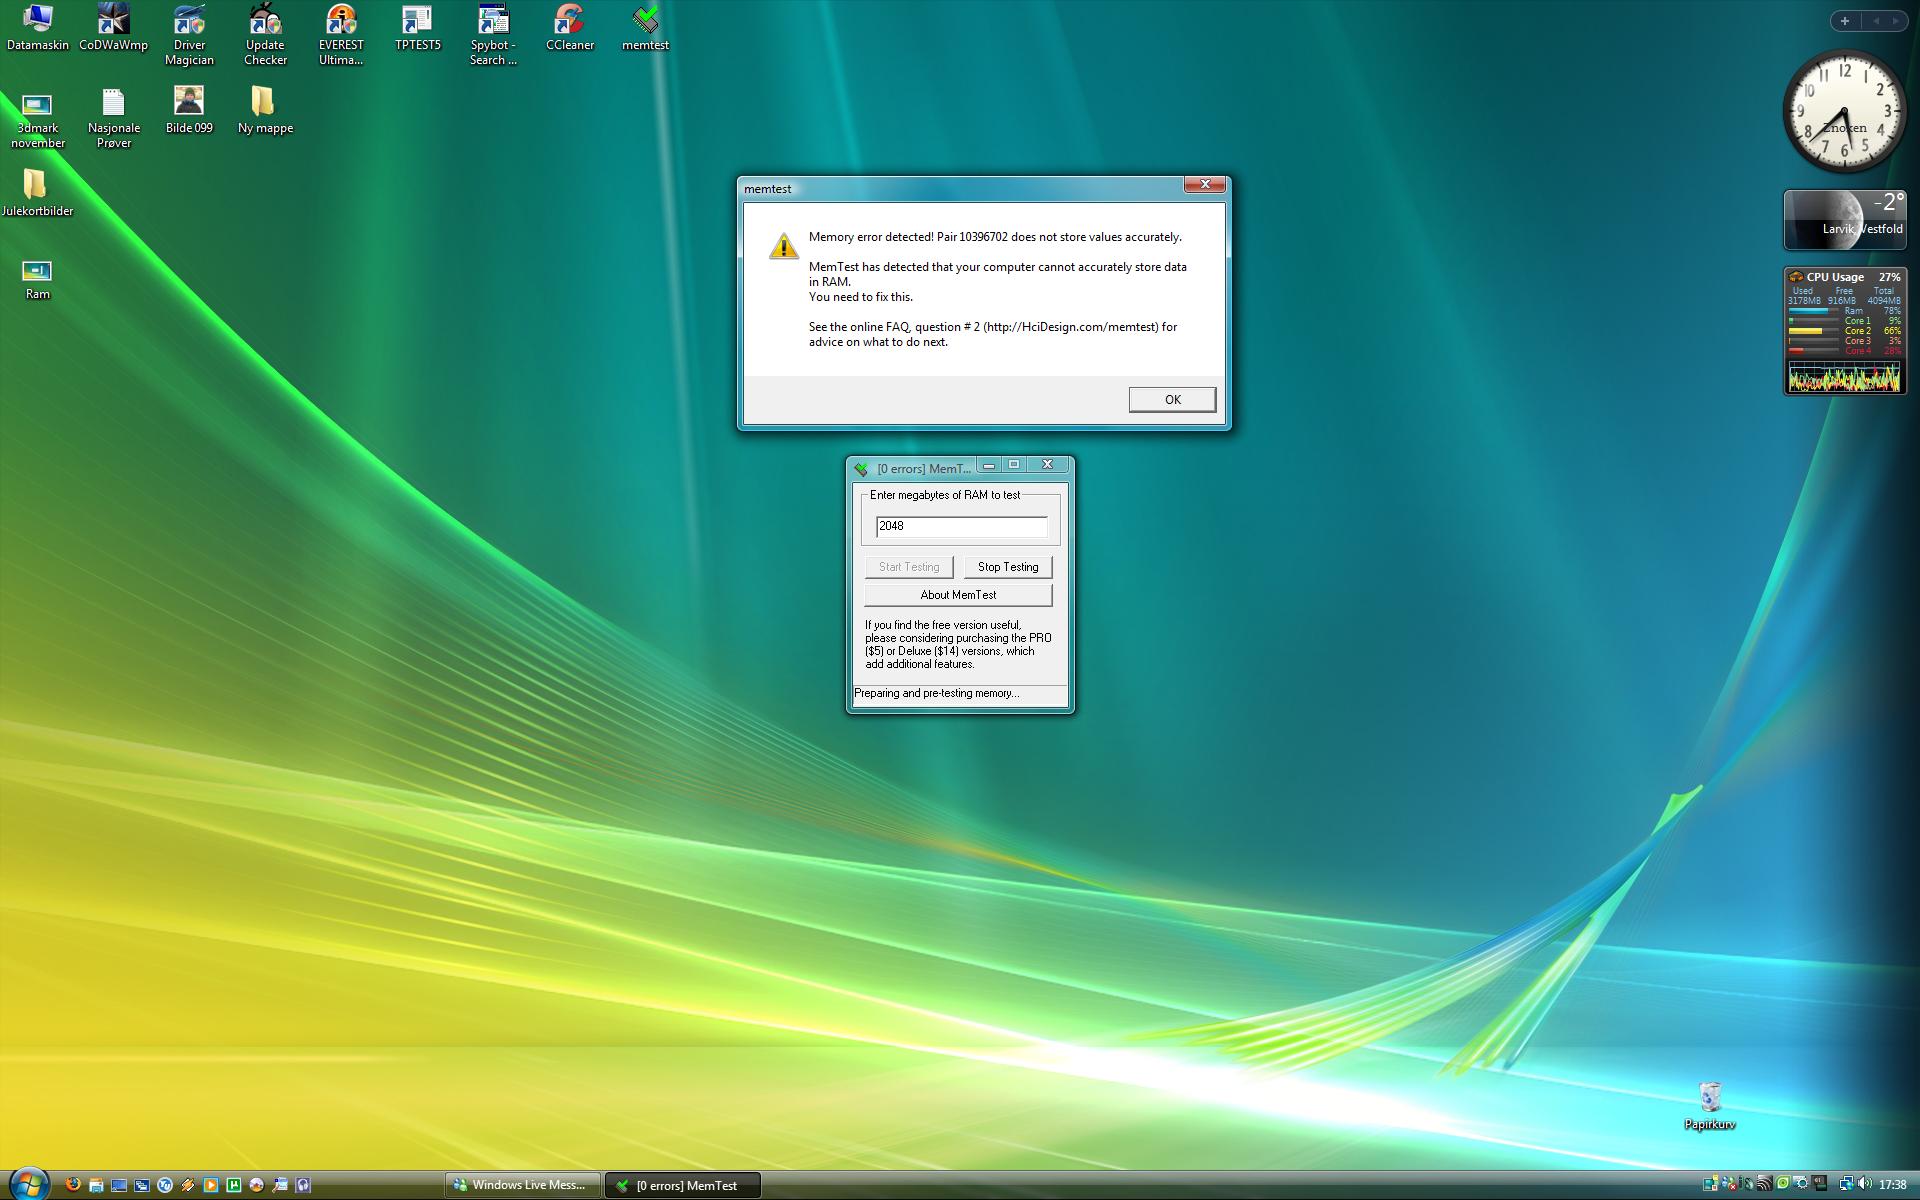Select the CCleaner desktop icon
Image resolution: width=1920 pixels, height=1200 pixels.
click(570, 26)
